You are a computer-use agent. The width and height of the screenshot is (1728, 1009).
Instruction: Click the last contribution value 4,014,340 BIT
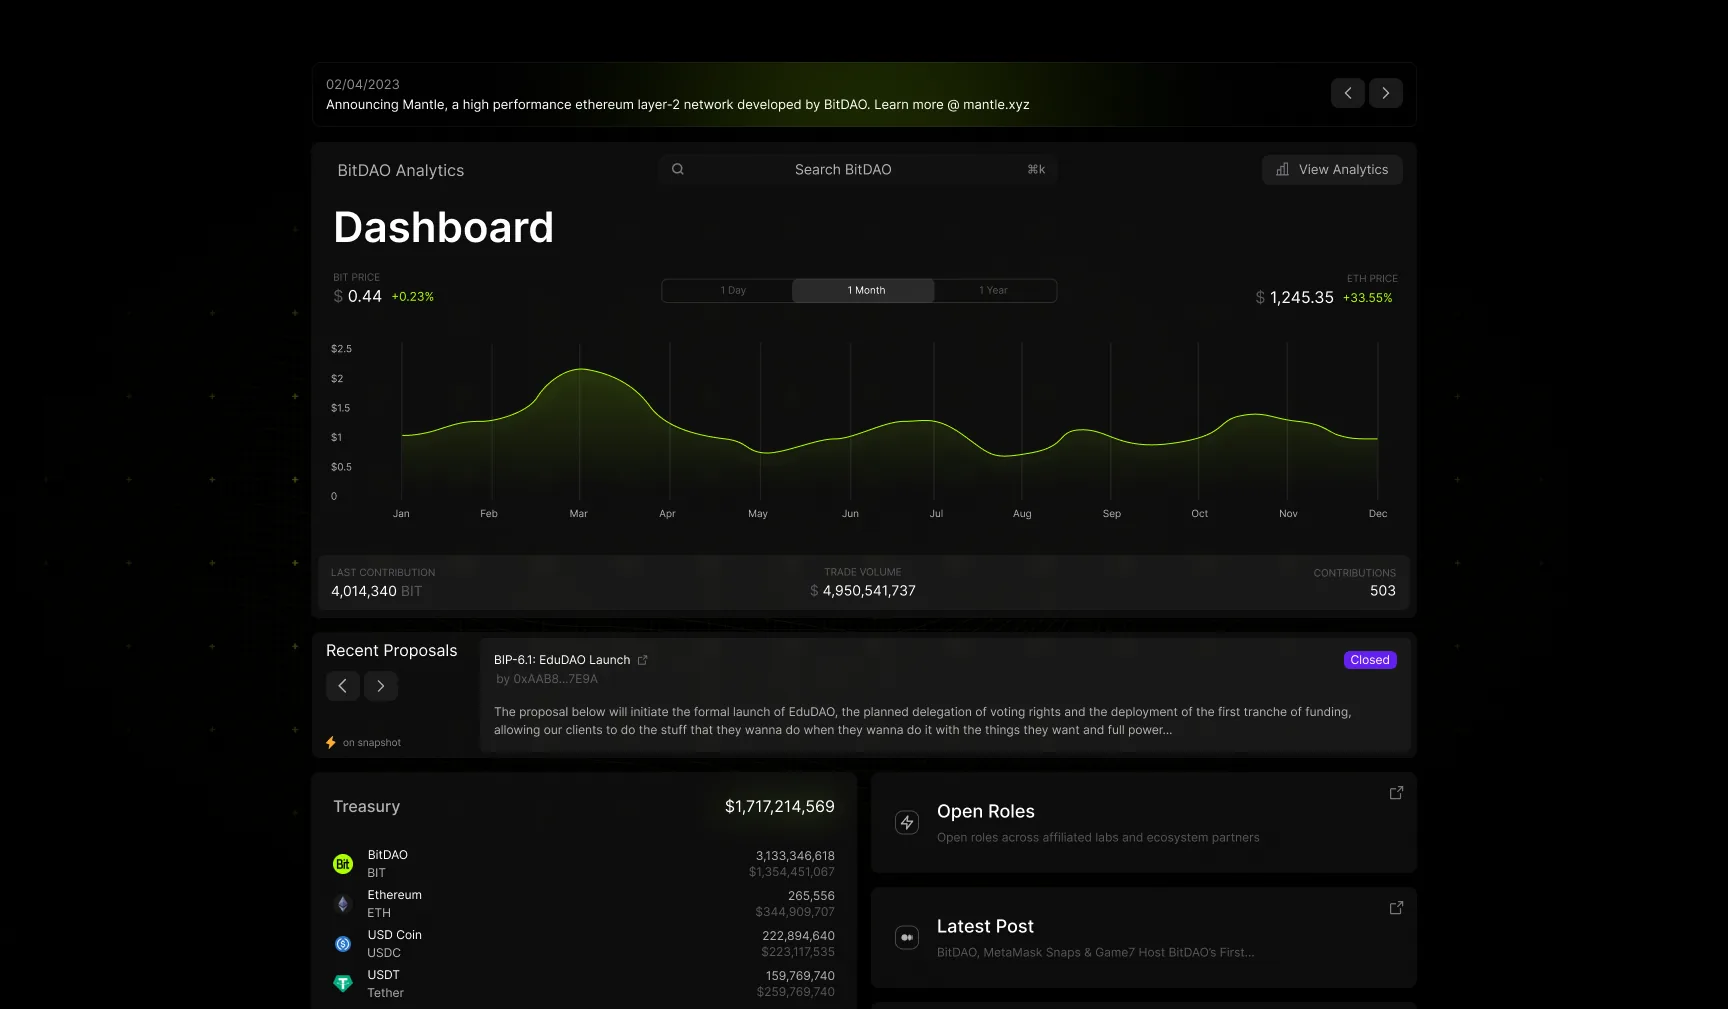click(x=376, y=591)
